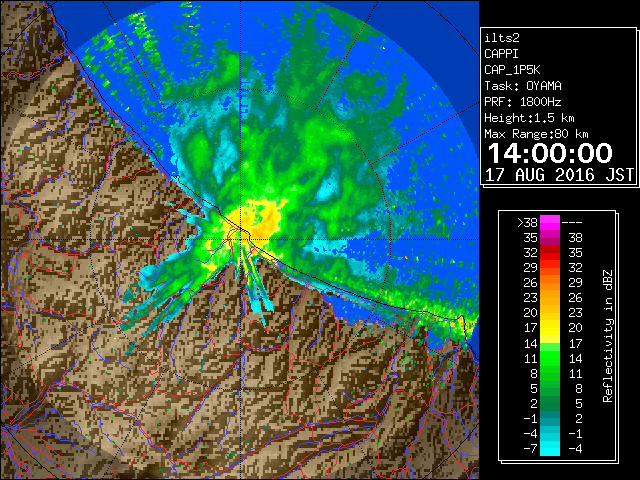The image size is (640, 480).
Task: Click the 'Max Range:80 km' line
Action: click(536, 134)
